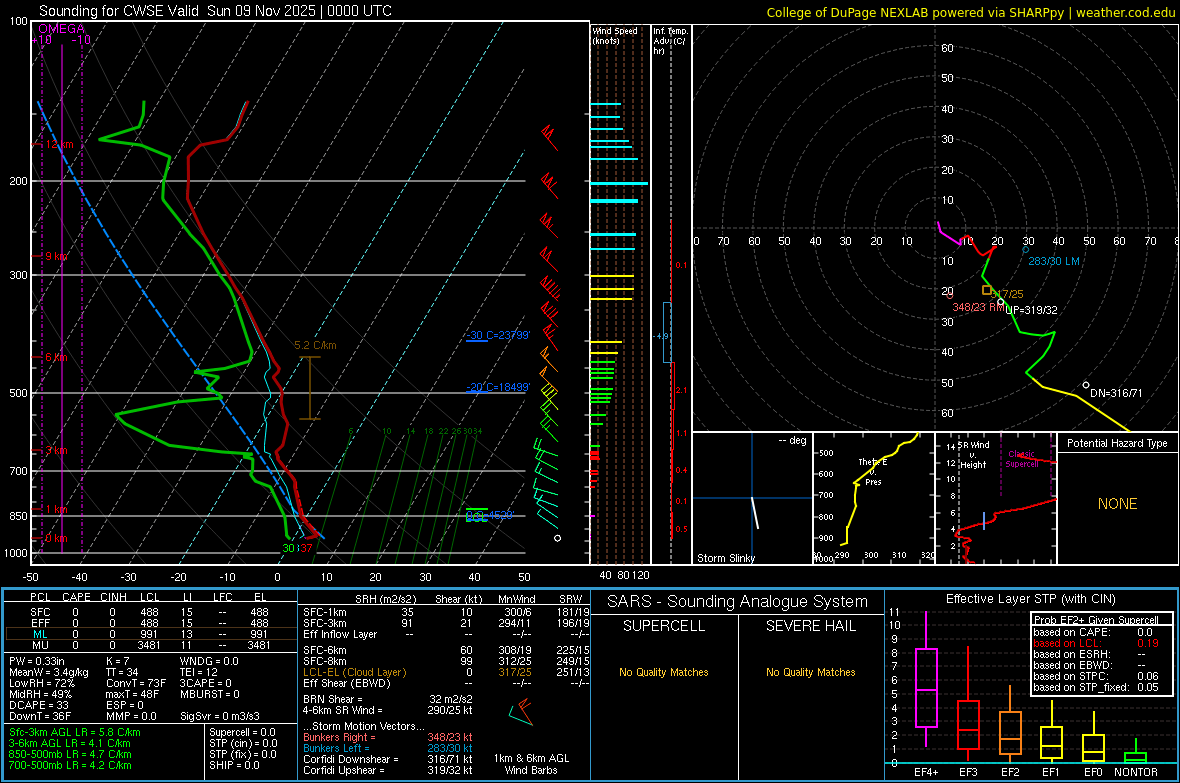Click the STP (cin) = 0.0 value
Viewport: 1180px width, 783px height.
[243, 743]
